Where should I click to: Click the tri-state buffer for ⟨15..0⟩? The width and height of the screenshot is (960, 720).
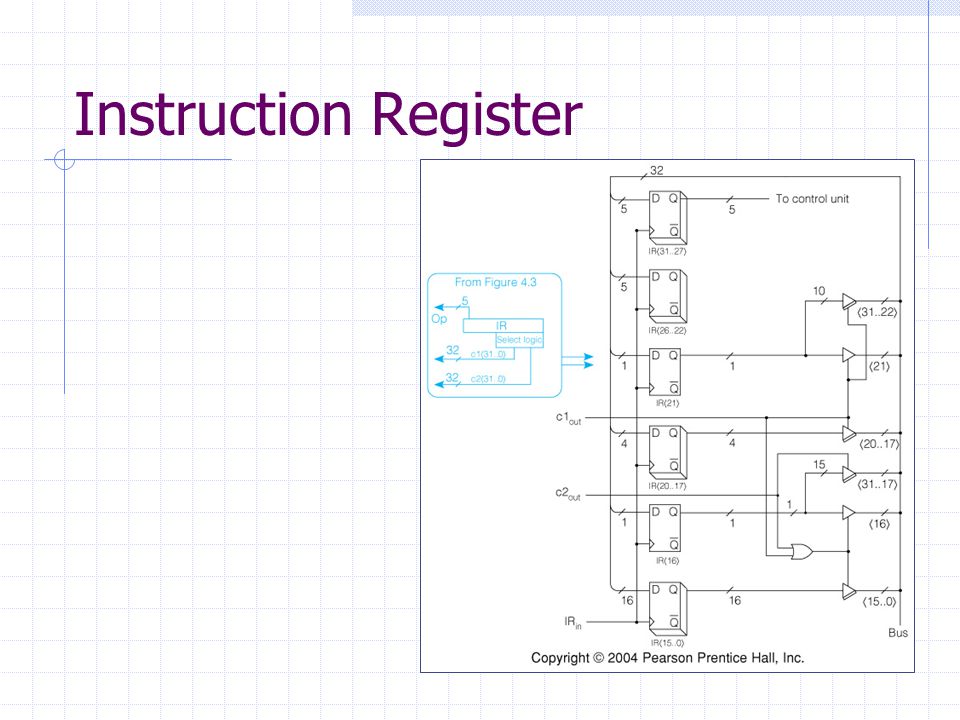point(849,591)
